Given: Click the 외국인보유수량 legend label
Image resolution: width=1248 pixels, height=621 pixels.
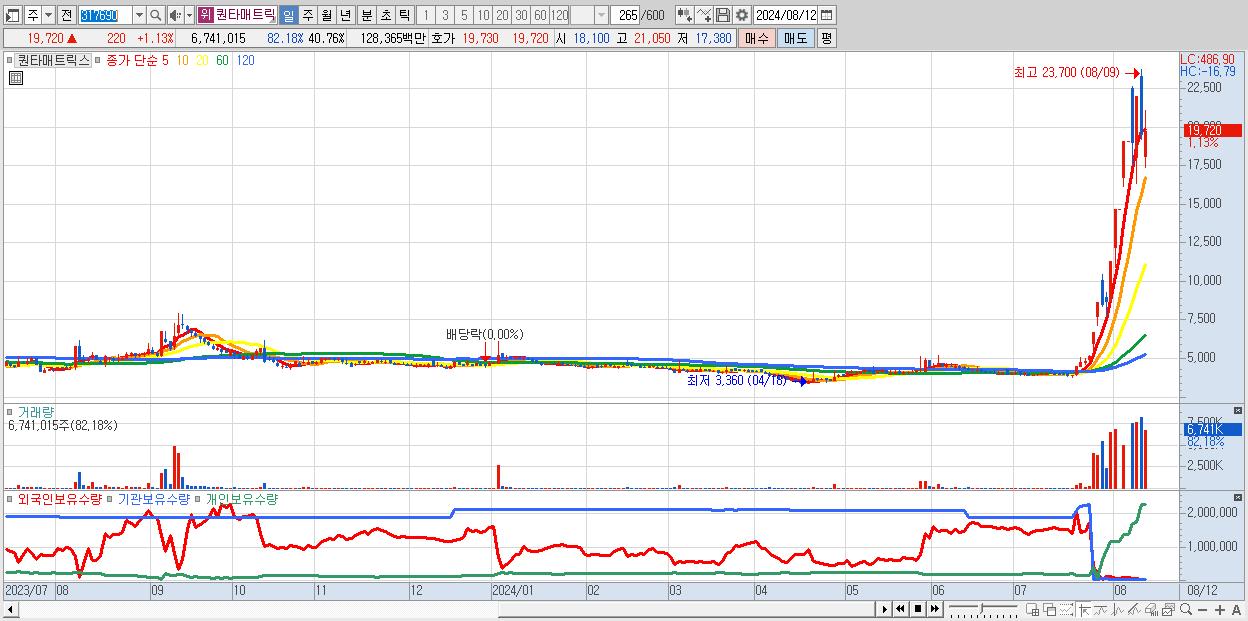Looking at the screenshot, I should pos(60,498).
